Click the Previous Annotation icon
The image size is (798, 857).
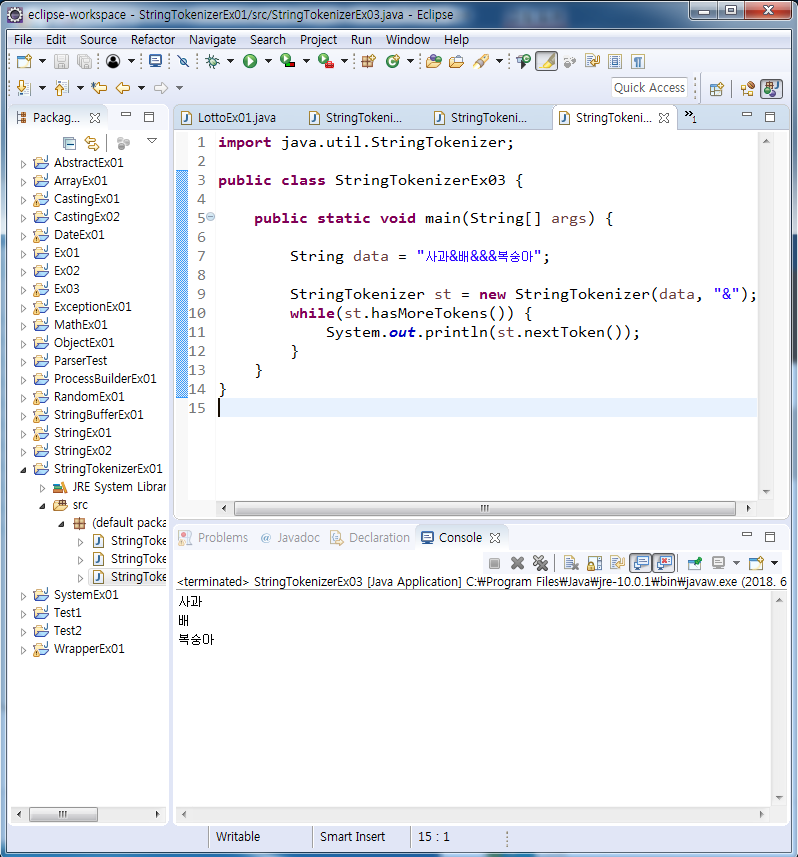click(61, 87)
